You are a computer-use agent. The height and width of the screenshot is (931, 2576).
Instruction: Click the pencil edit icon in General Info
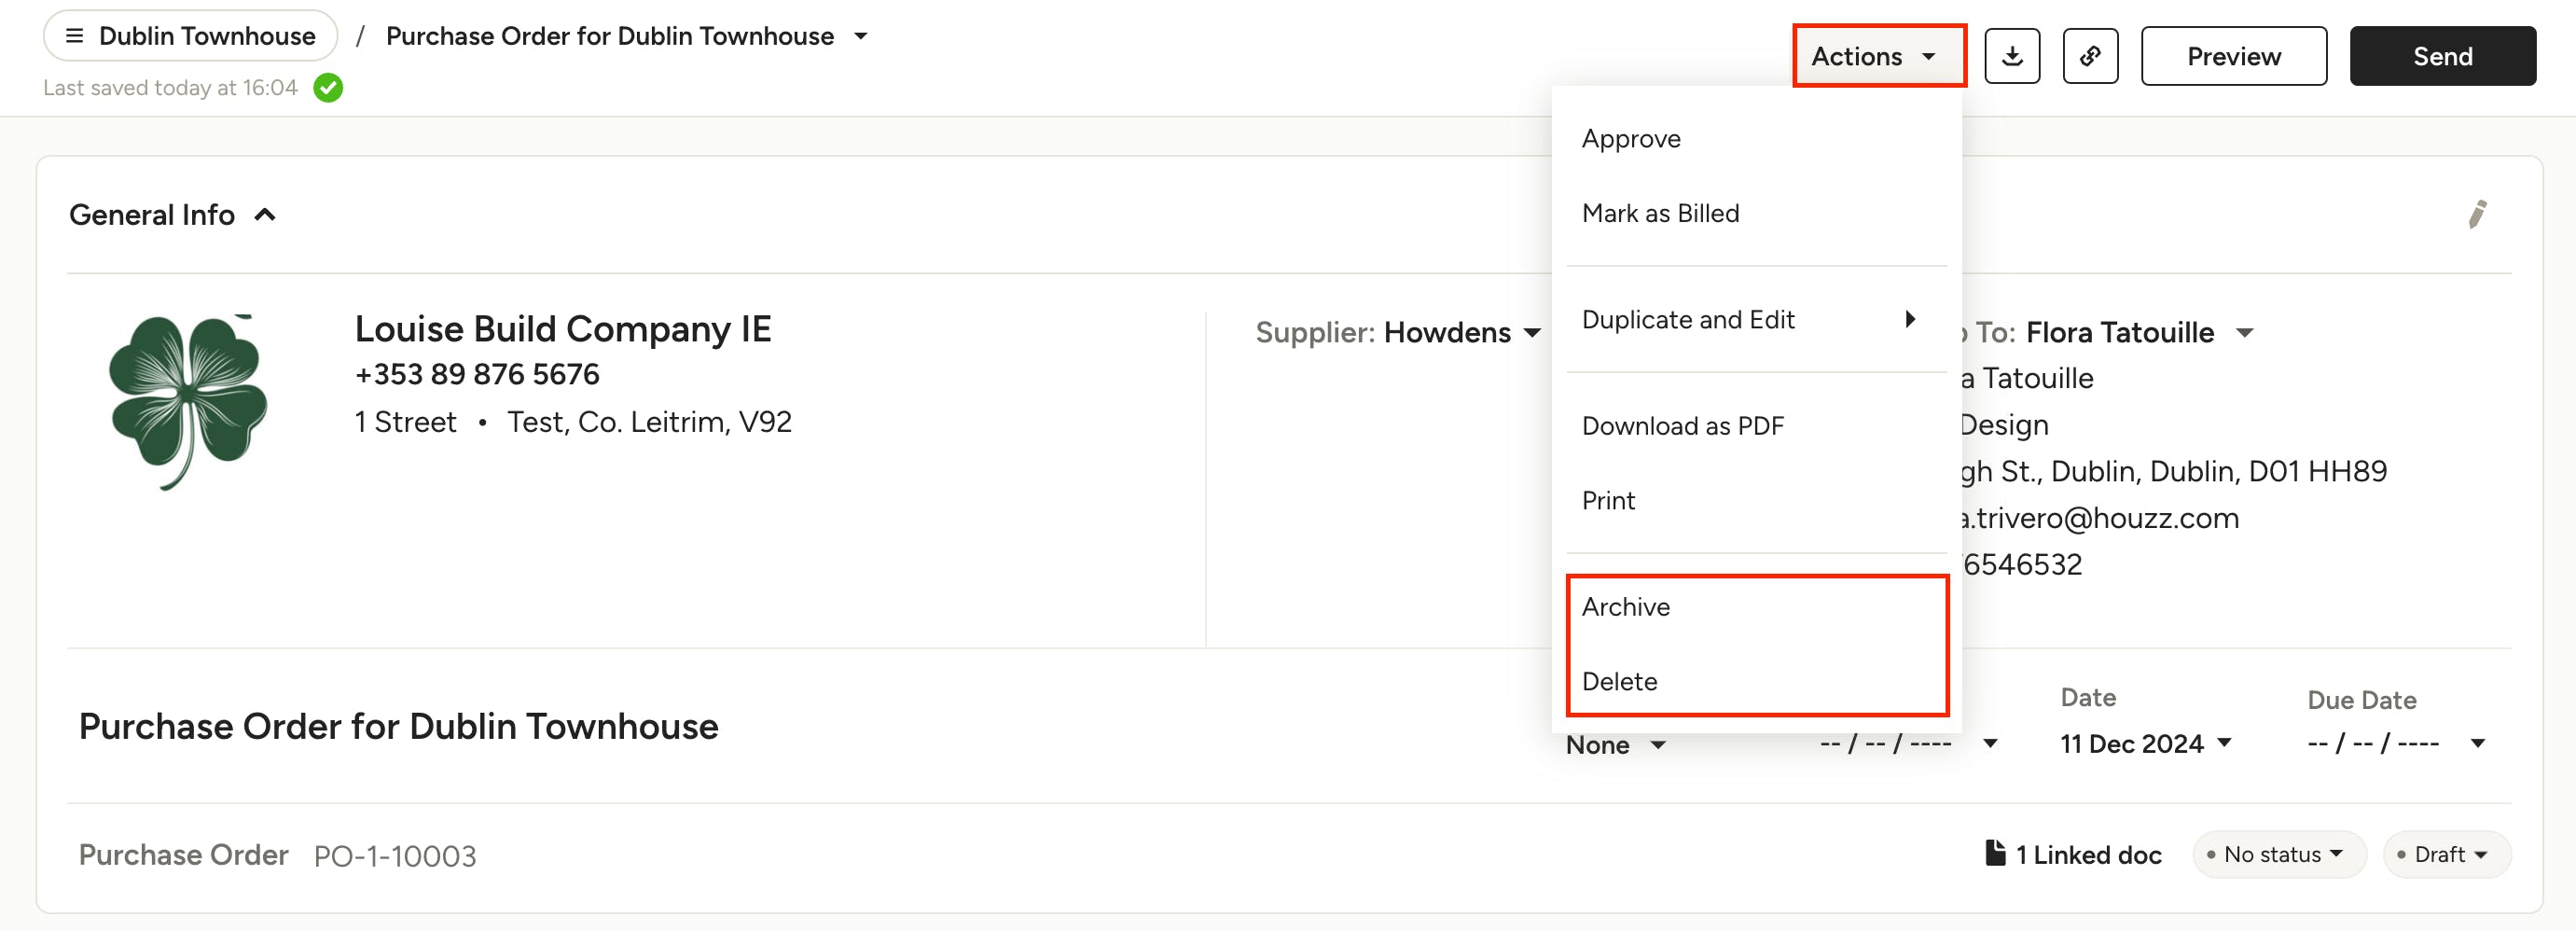coord(2476,214)
